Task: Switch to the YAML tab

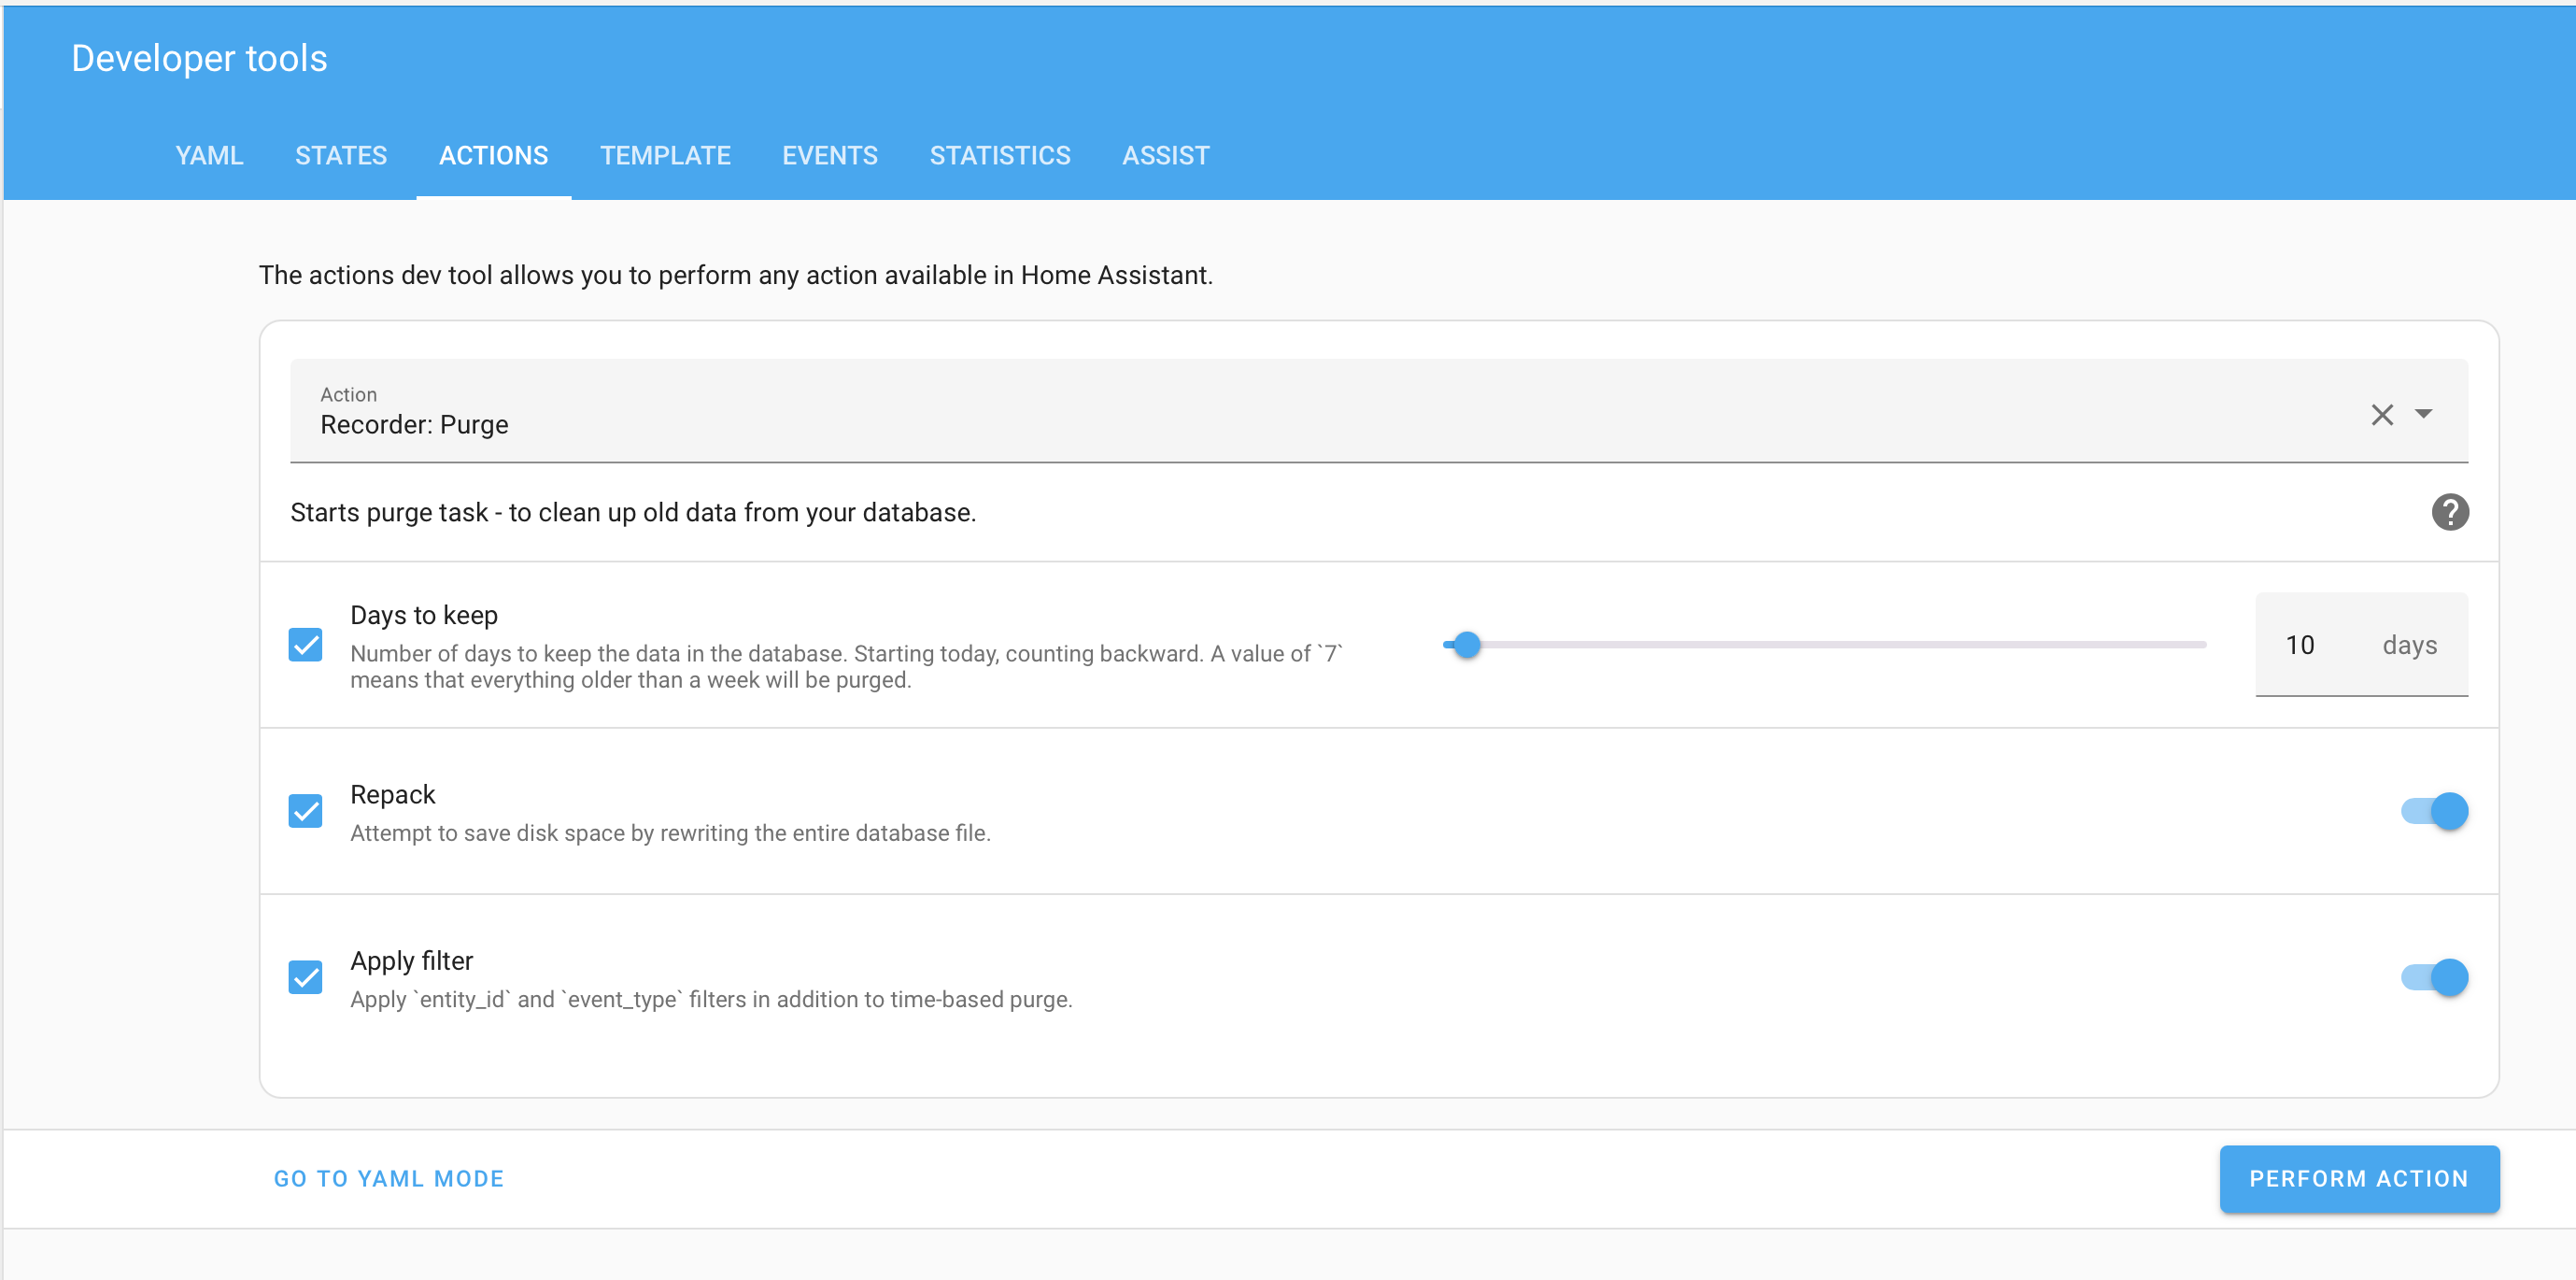Action: [x=209, y=156]
